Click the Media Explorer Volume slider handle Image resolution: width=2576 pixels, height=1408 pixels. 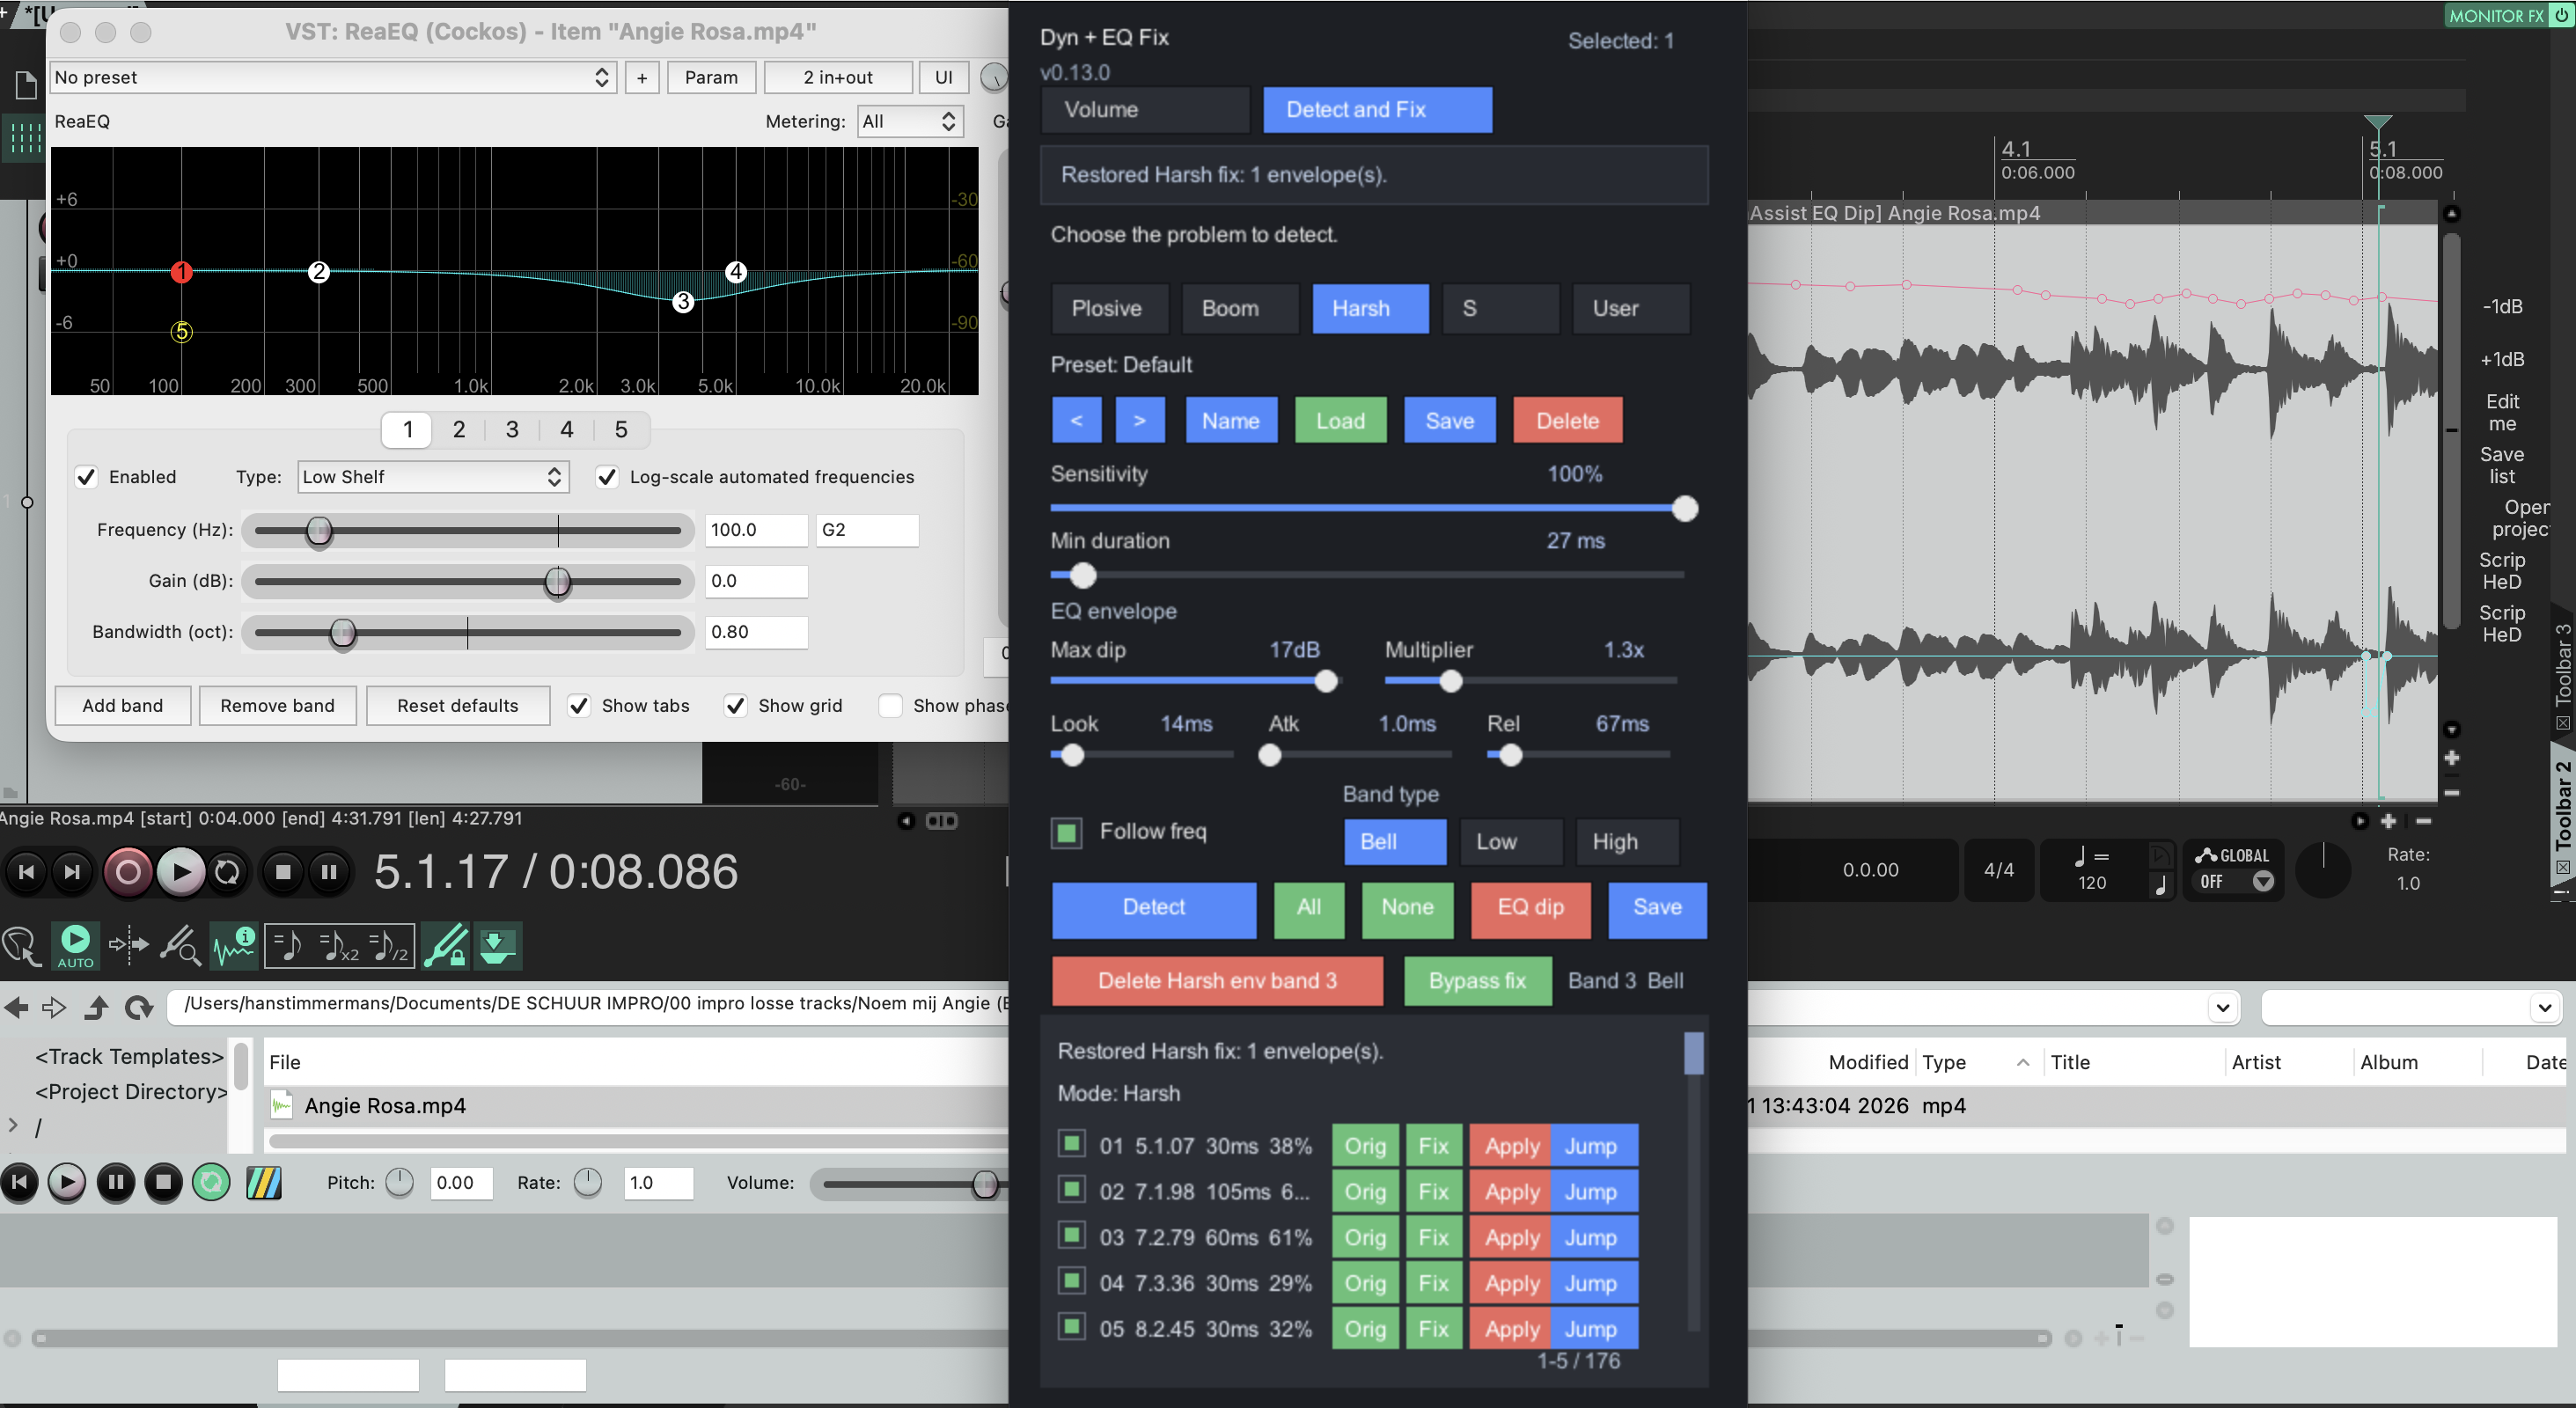(985, 1184)
